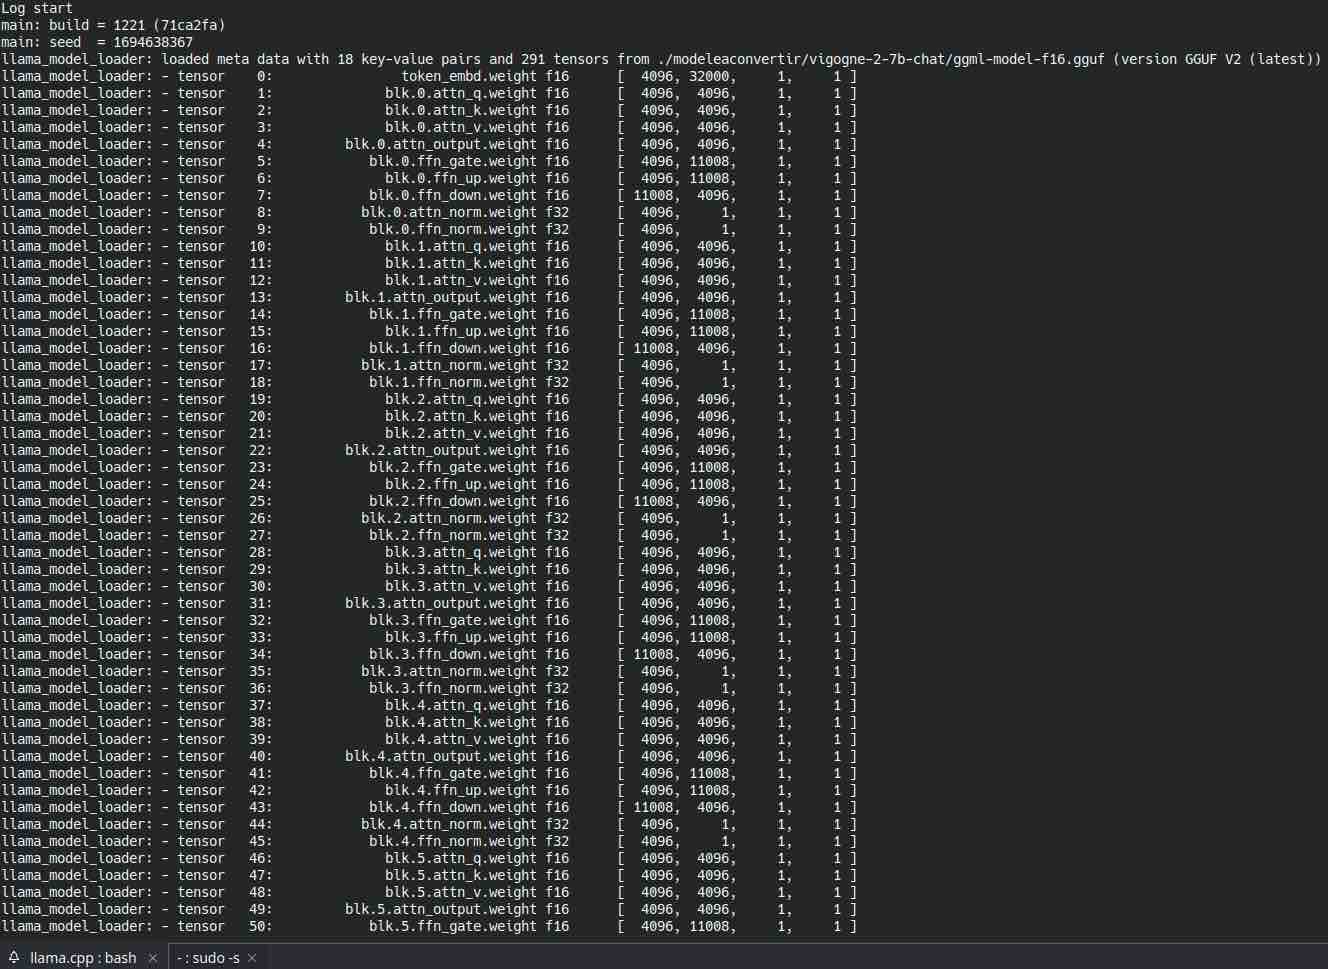
Task: Click build hash text '71ca2fa'
Action: point(189,25)
